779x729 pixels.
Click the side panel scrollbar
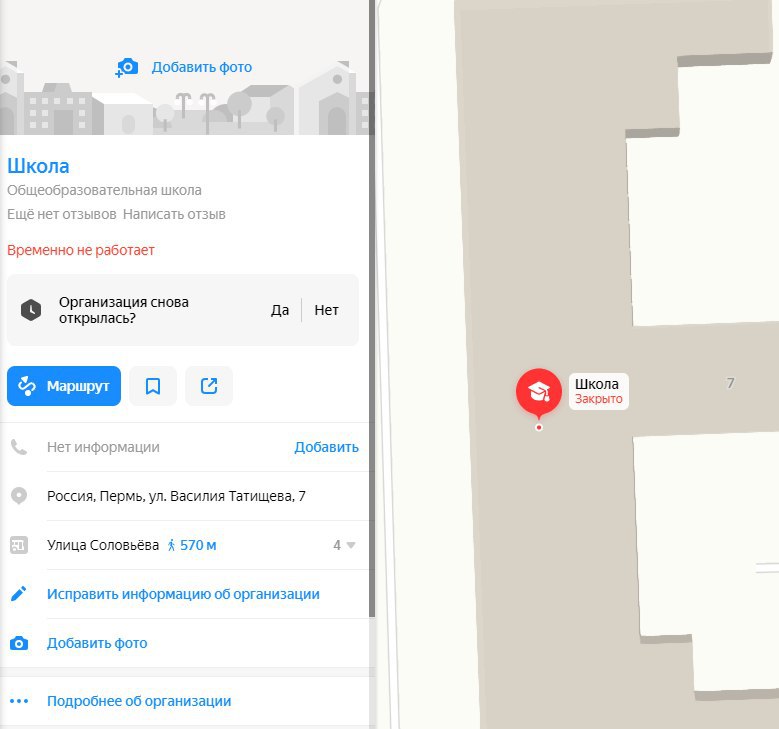[x=372, y=308]
